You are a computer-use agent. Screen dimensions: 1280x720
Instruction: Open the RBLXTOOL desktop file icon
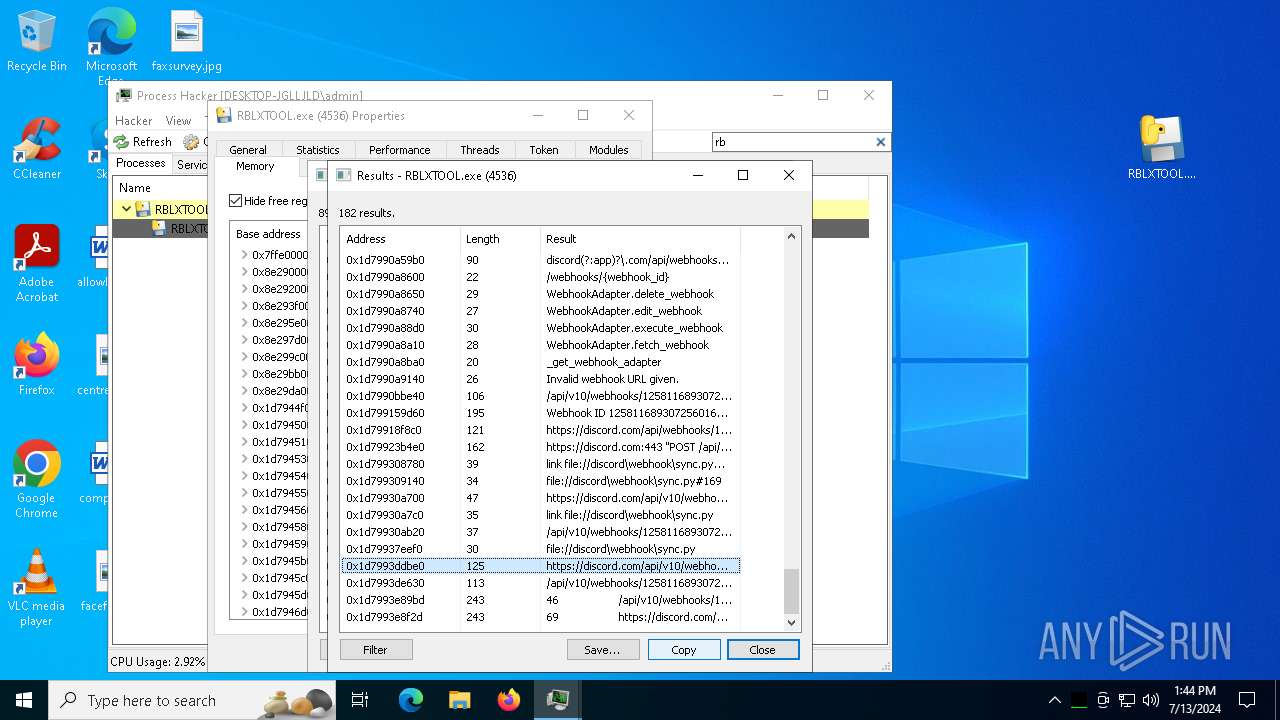(x=1161, y=148)
